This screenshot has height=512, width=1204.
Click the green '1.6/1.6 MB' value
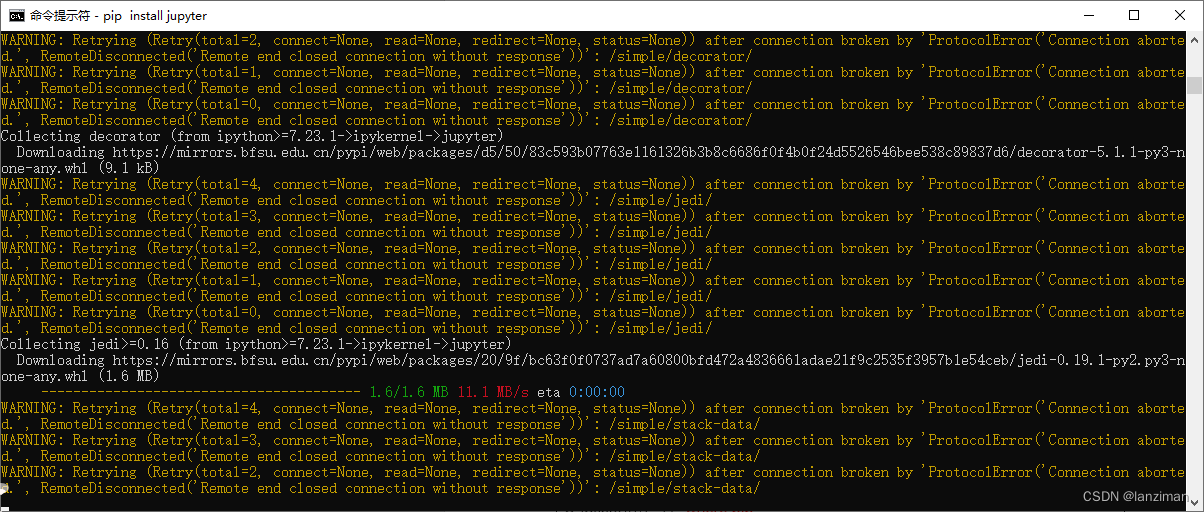pyautogui.click(x=408, y=392)
